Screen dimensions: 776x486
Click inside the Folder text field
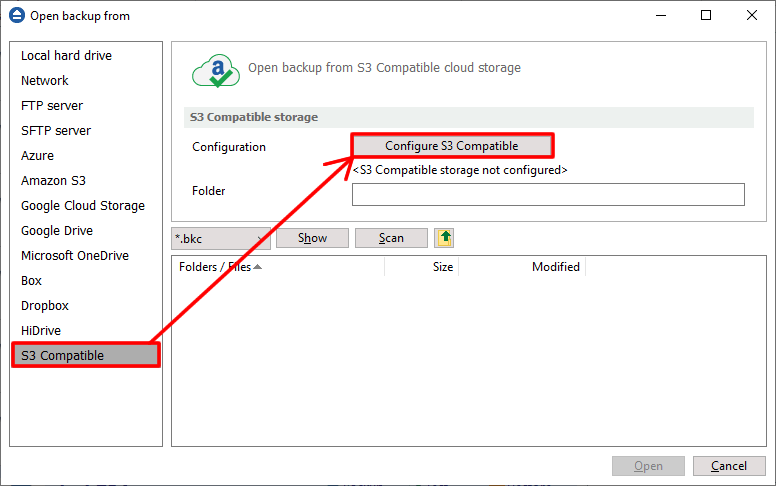548,194
